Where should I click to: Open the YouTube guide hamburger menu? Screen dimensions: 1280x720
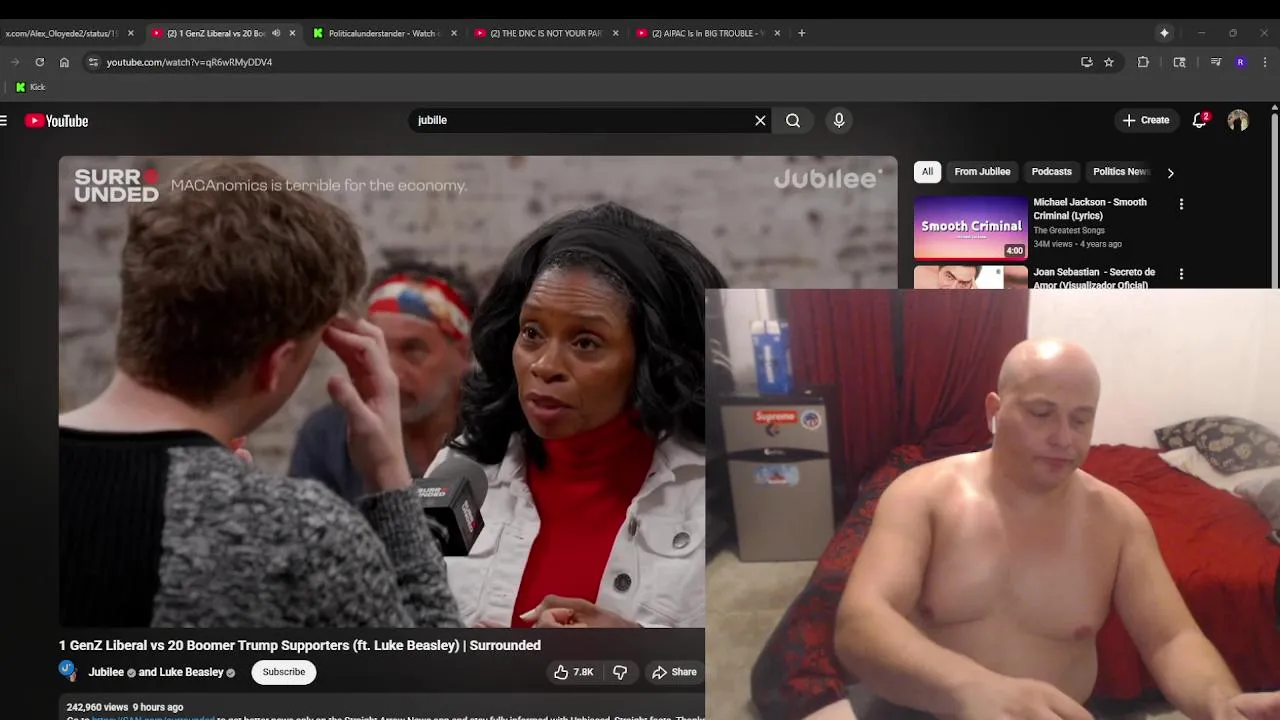tap(4, 121)
